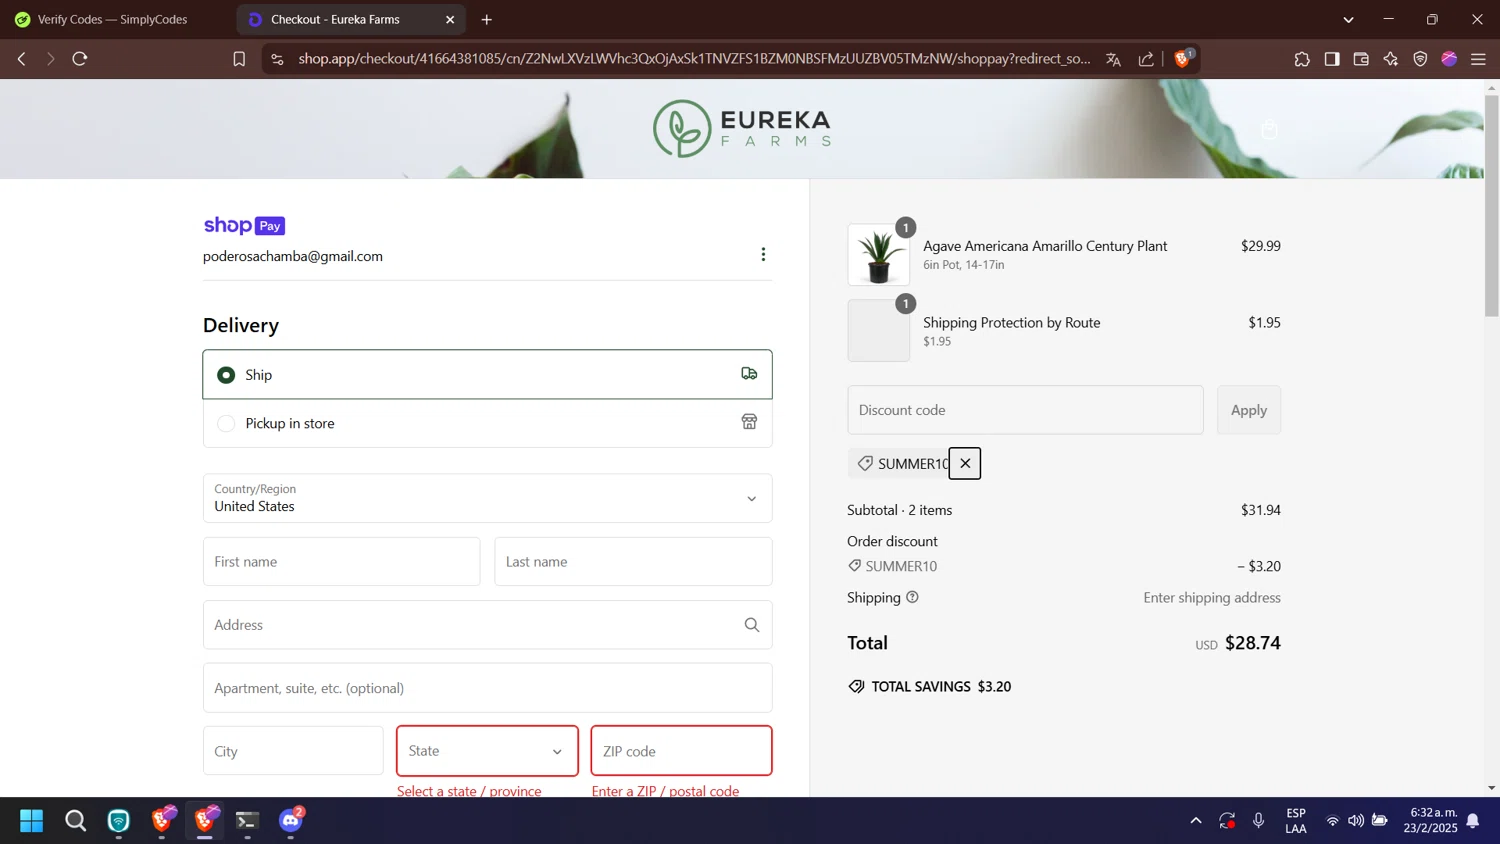
Task: Toggle browser sidebar panel icon
Action: coord(1332,59)
